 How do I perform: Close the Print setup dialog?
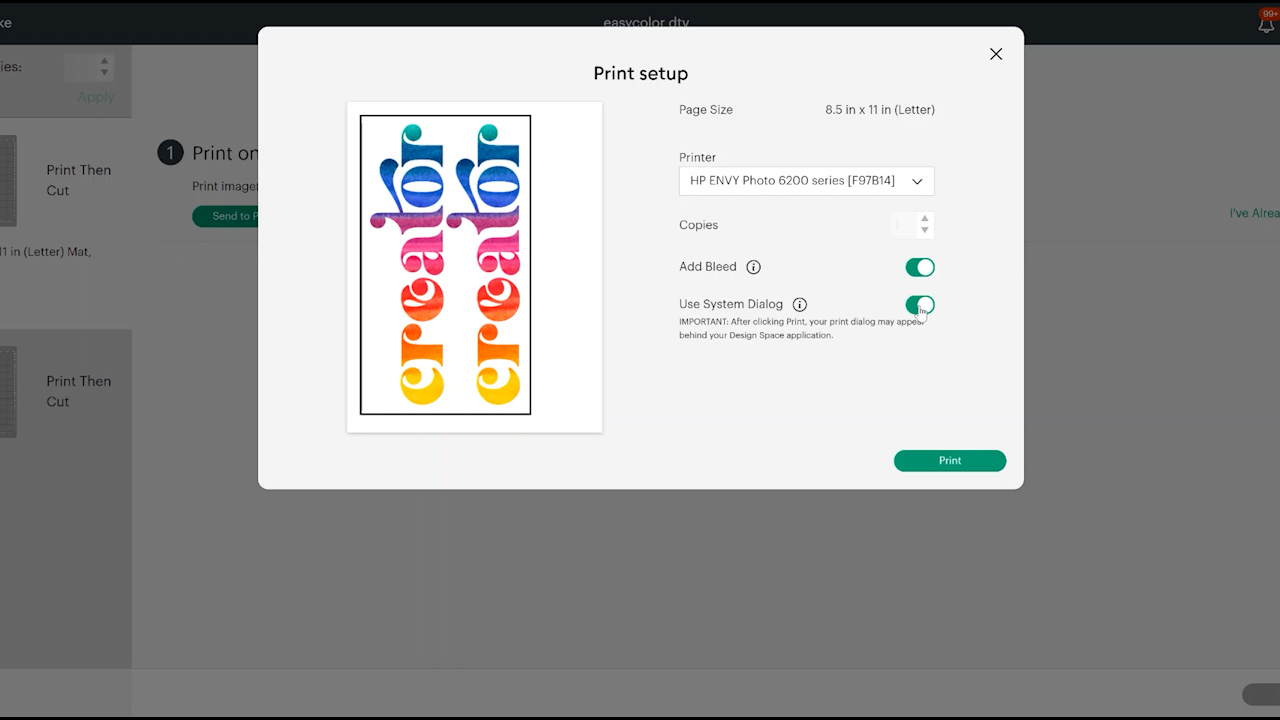point(996,54)
